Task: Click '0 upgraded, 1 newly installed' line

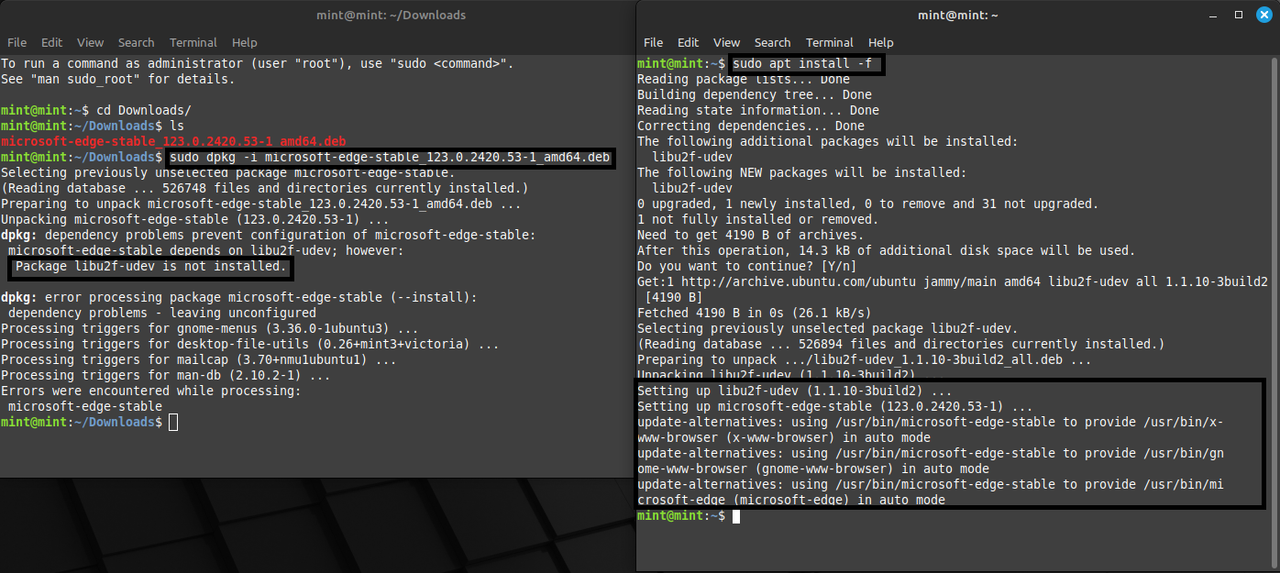Action: (x=867, y=204)
